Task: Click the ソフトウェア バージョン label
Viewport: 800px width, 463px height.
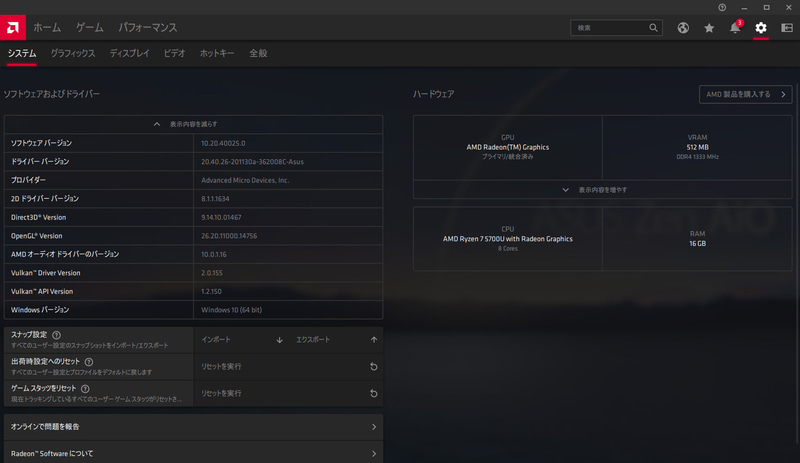Action: point(41,143)
